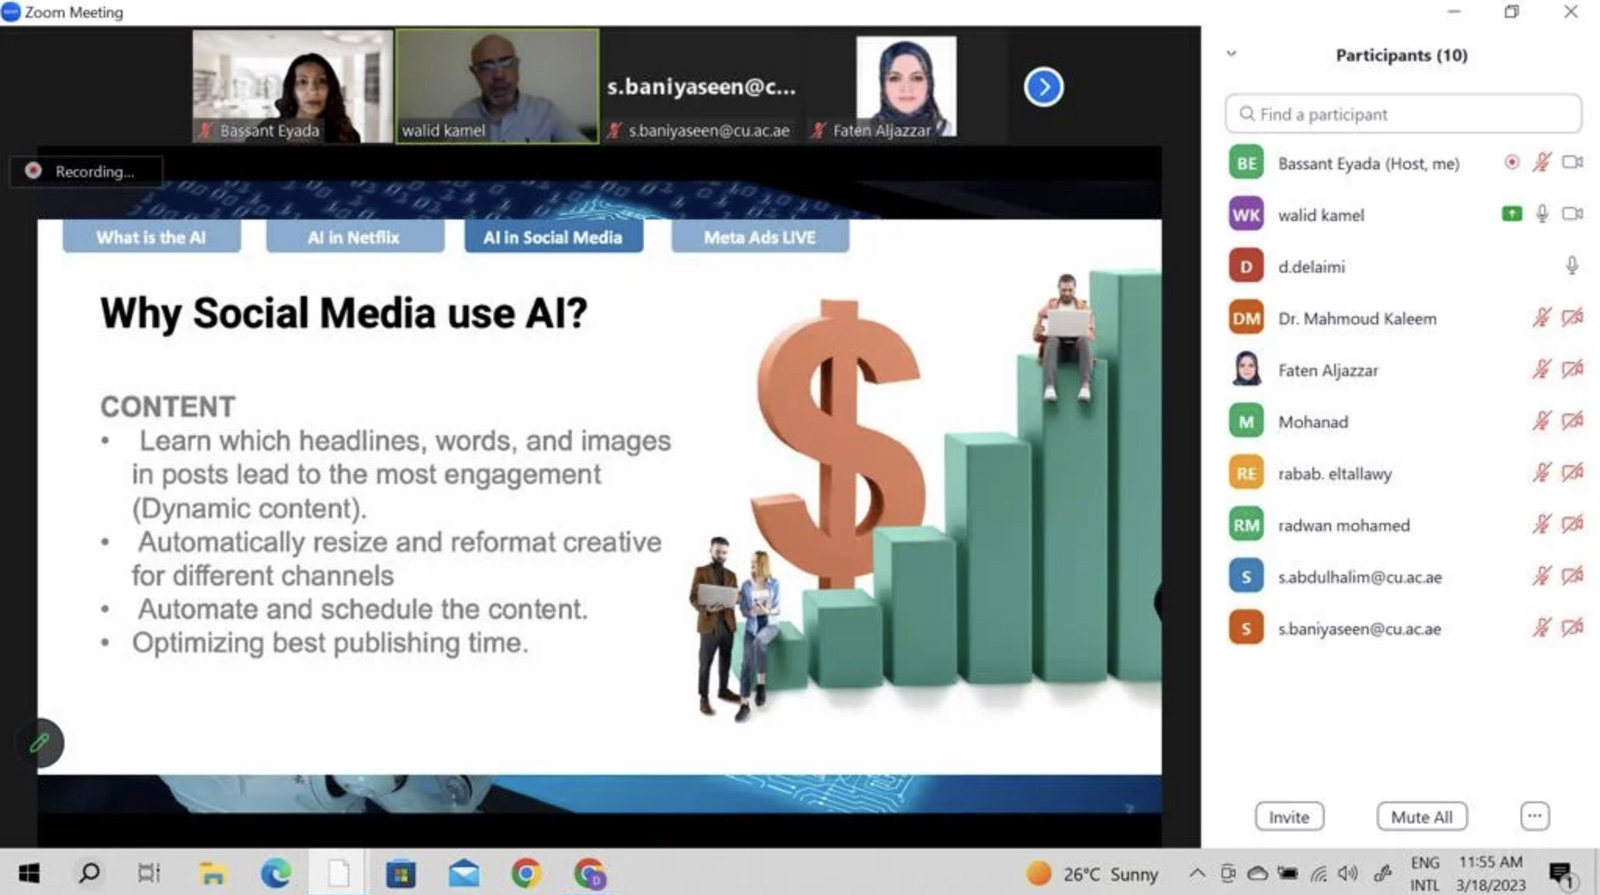Open the ENG INTL language switcher

tap(1425, 873)
